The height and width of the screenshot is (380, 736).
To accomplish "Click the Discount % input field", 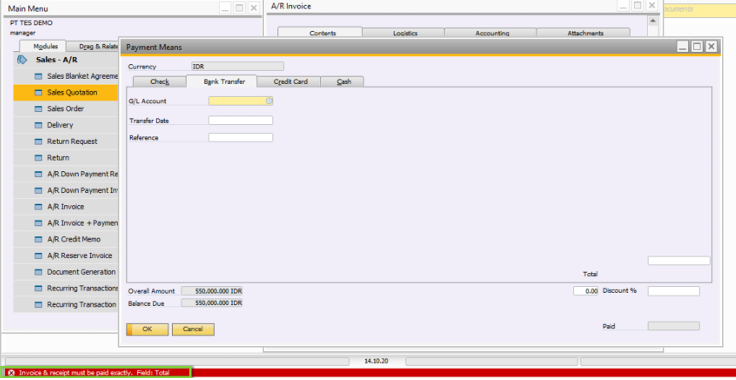I will tap(674, 291).
